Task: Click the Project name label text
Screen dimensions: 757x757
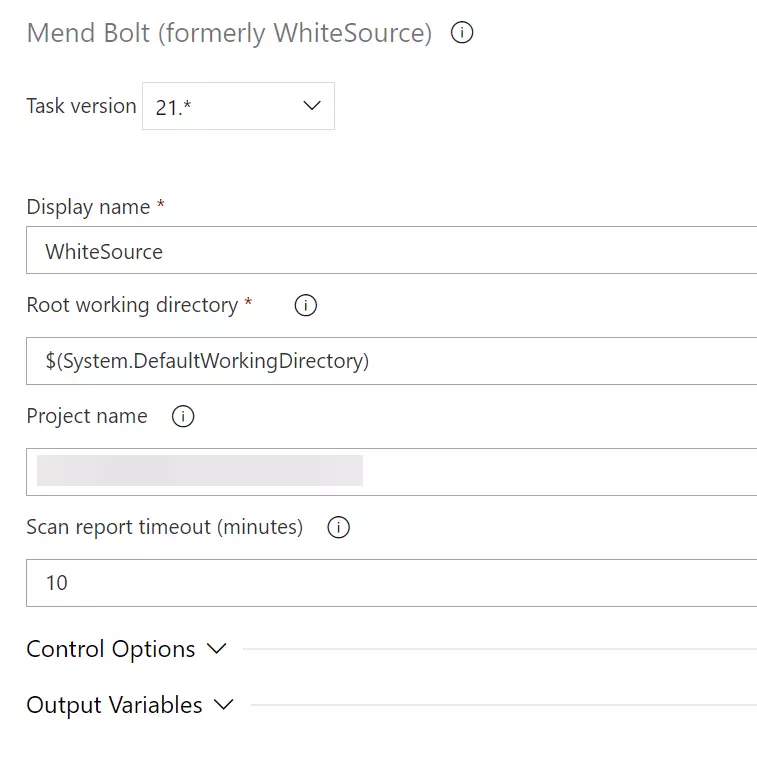Action: point(87,416)
